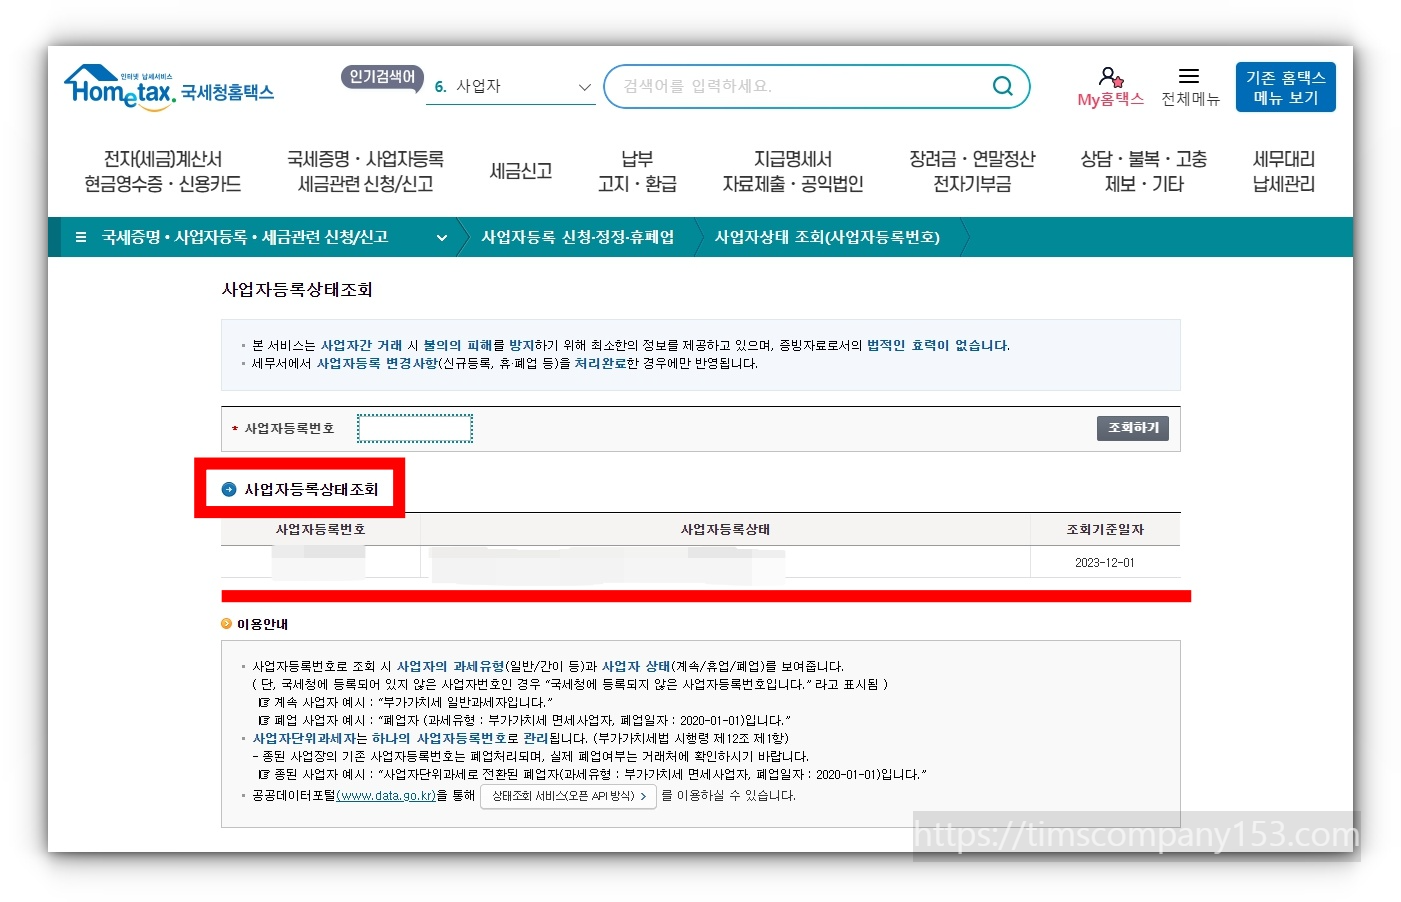
Task: Click the orange 이용안내 icon
Action: (227, 623)
